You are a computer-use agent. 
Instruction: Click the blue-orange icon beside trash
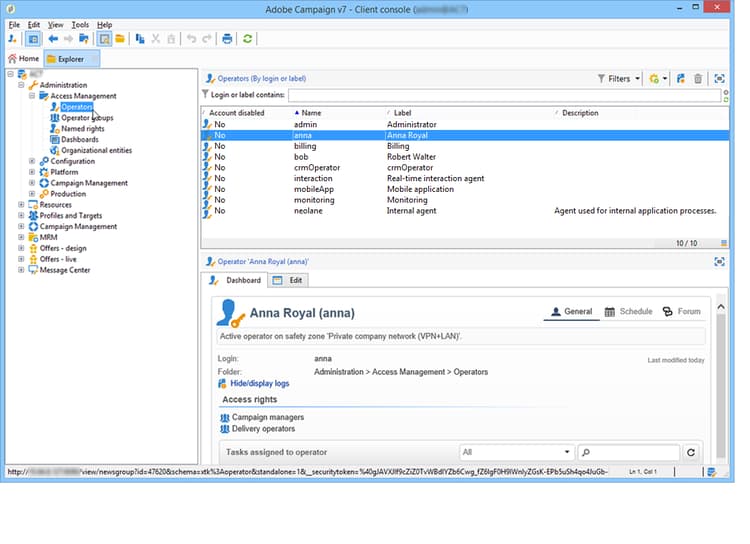tap(681, 78)
